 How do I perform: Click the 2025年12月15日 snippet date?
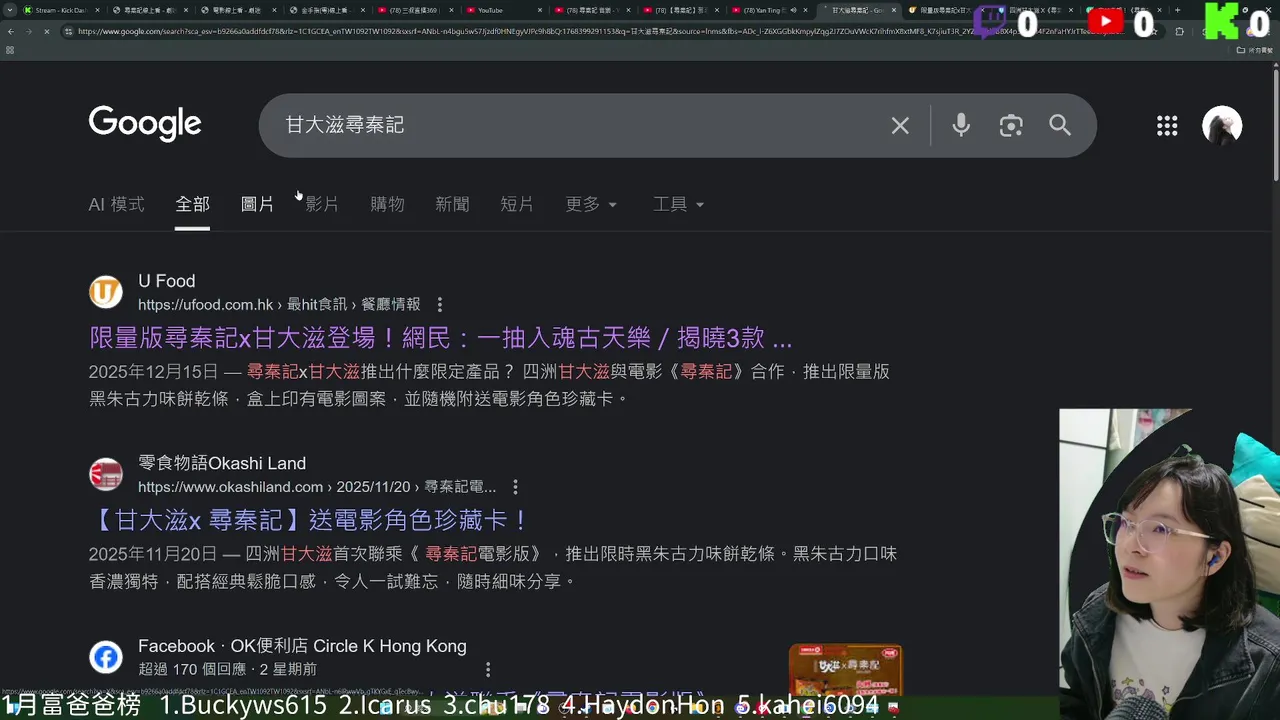153,372
